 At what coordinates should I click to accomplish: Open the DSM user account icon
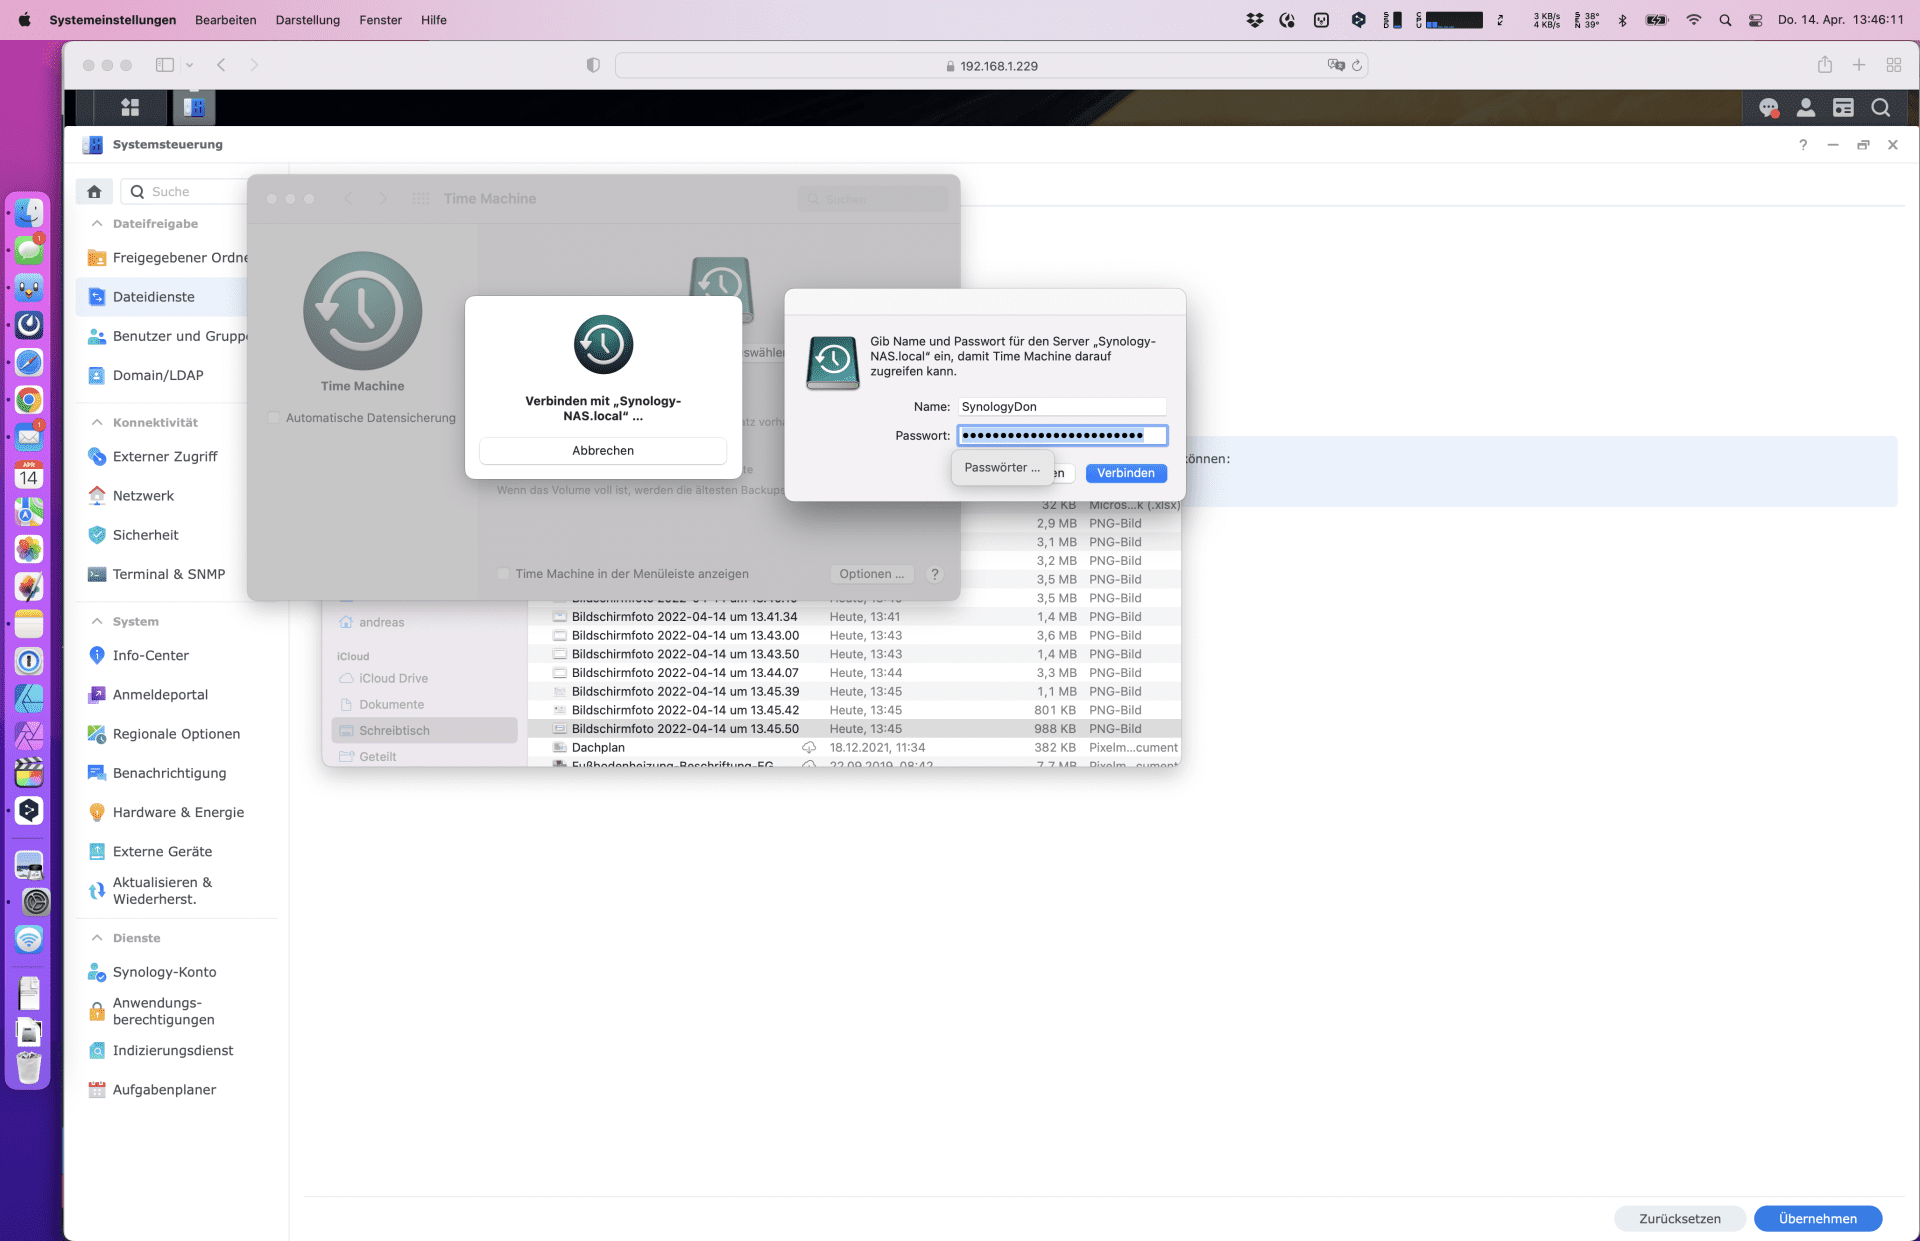(x=1806, y=108)
